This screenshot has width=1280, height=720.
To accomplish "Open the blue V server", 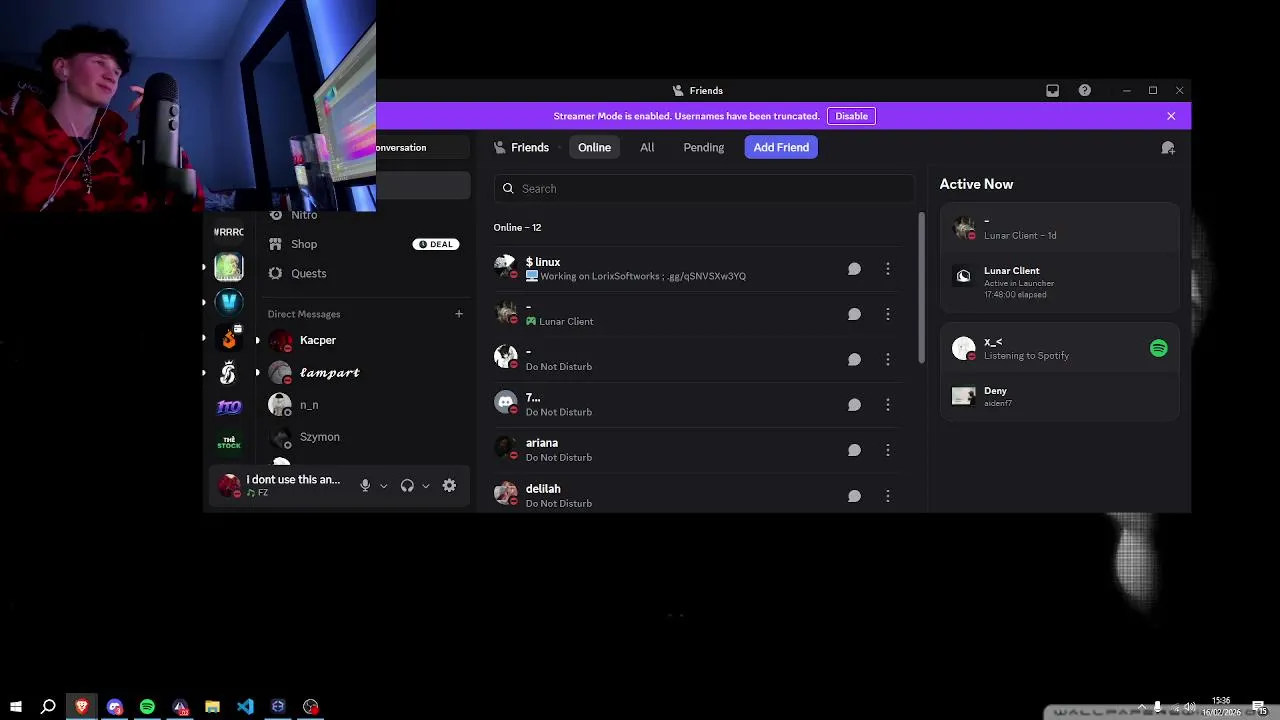I will [229, 302].
